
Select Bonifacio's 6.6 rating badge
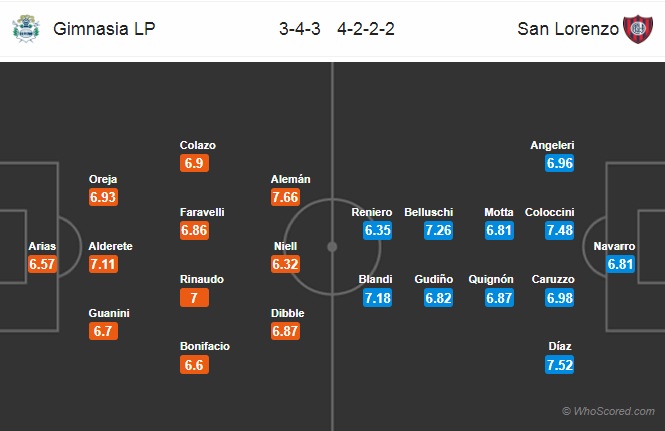(194, 365)
